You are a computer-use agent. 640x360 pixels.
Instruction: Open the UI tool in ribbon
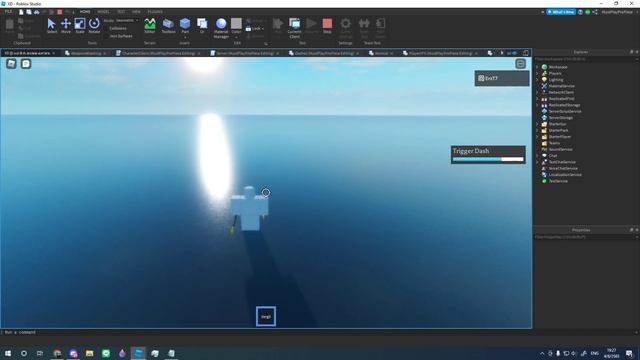pyautogui.click(x=202, y=25)
